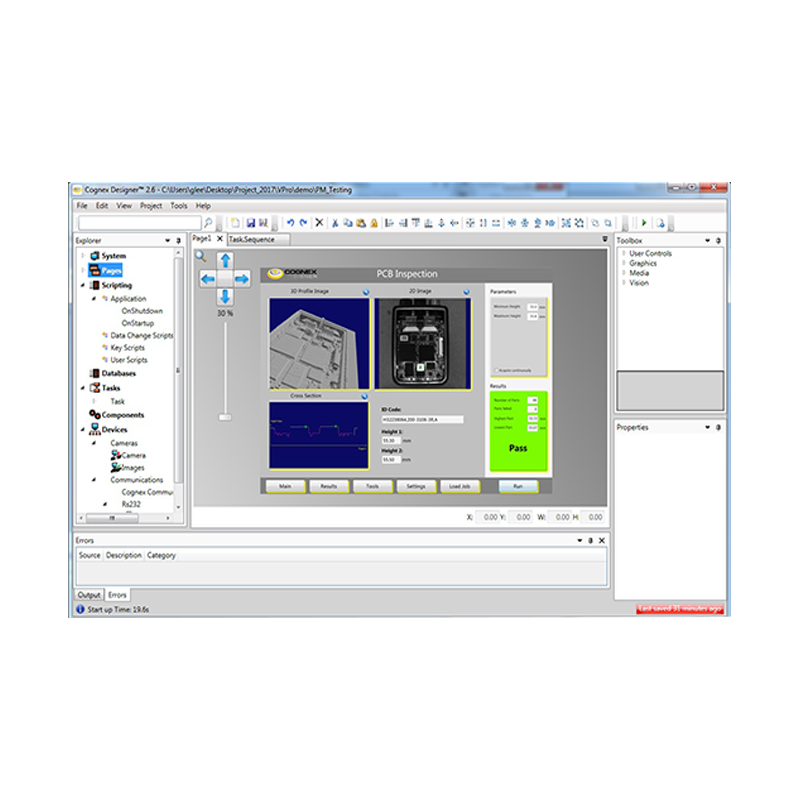Click the Run button on PCB page
The width and height of the screenshot is (800, 800).
pyautogui.click(x=518, y=486)
